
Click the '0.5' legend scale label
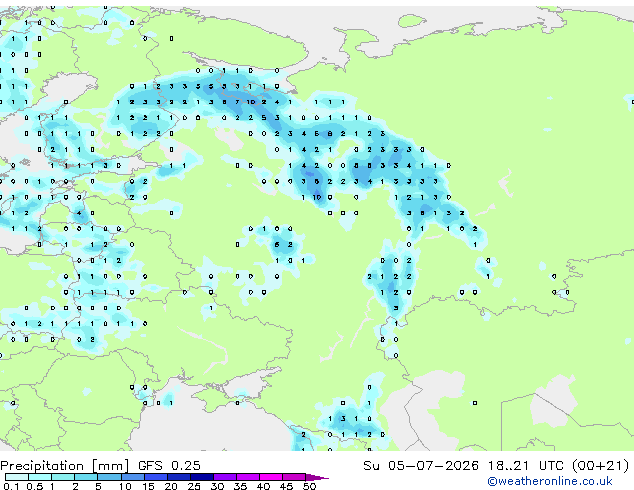pyautogui.click(x=35, y=486)
